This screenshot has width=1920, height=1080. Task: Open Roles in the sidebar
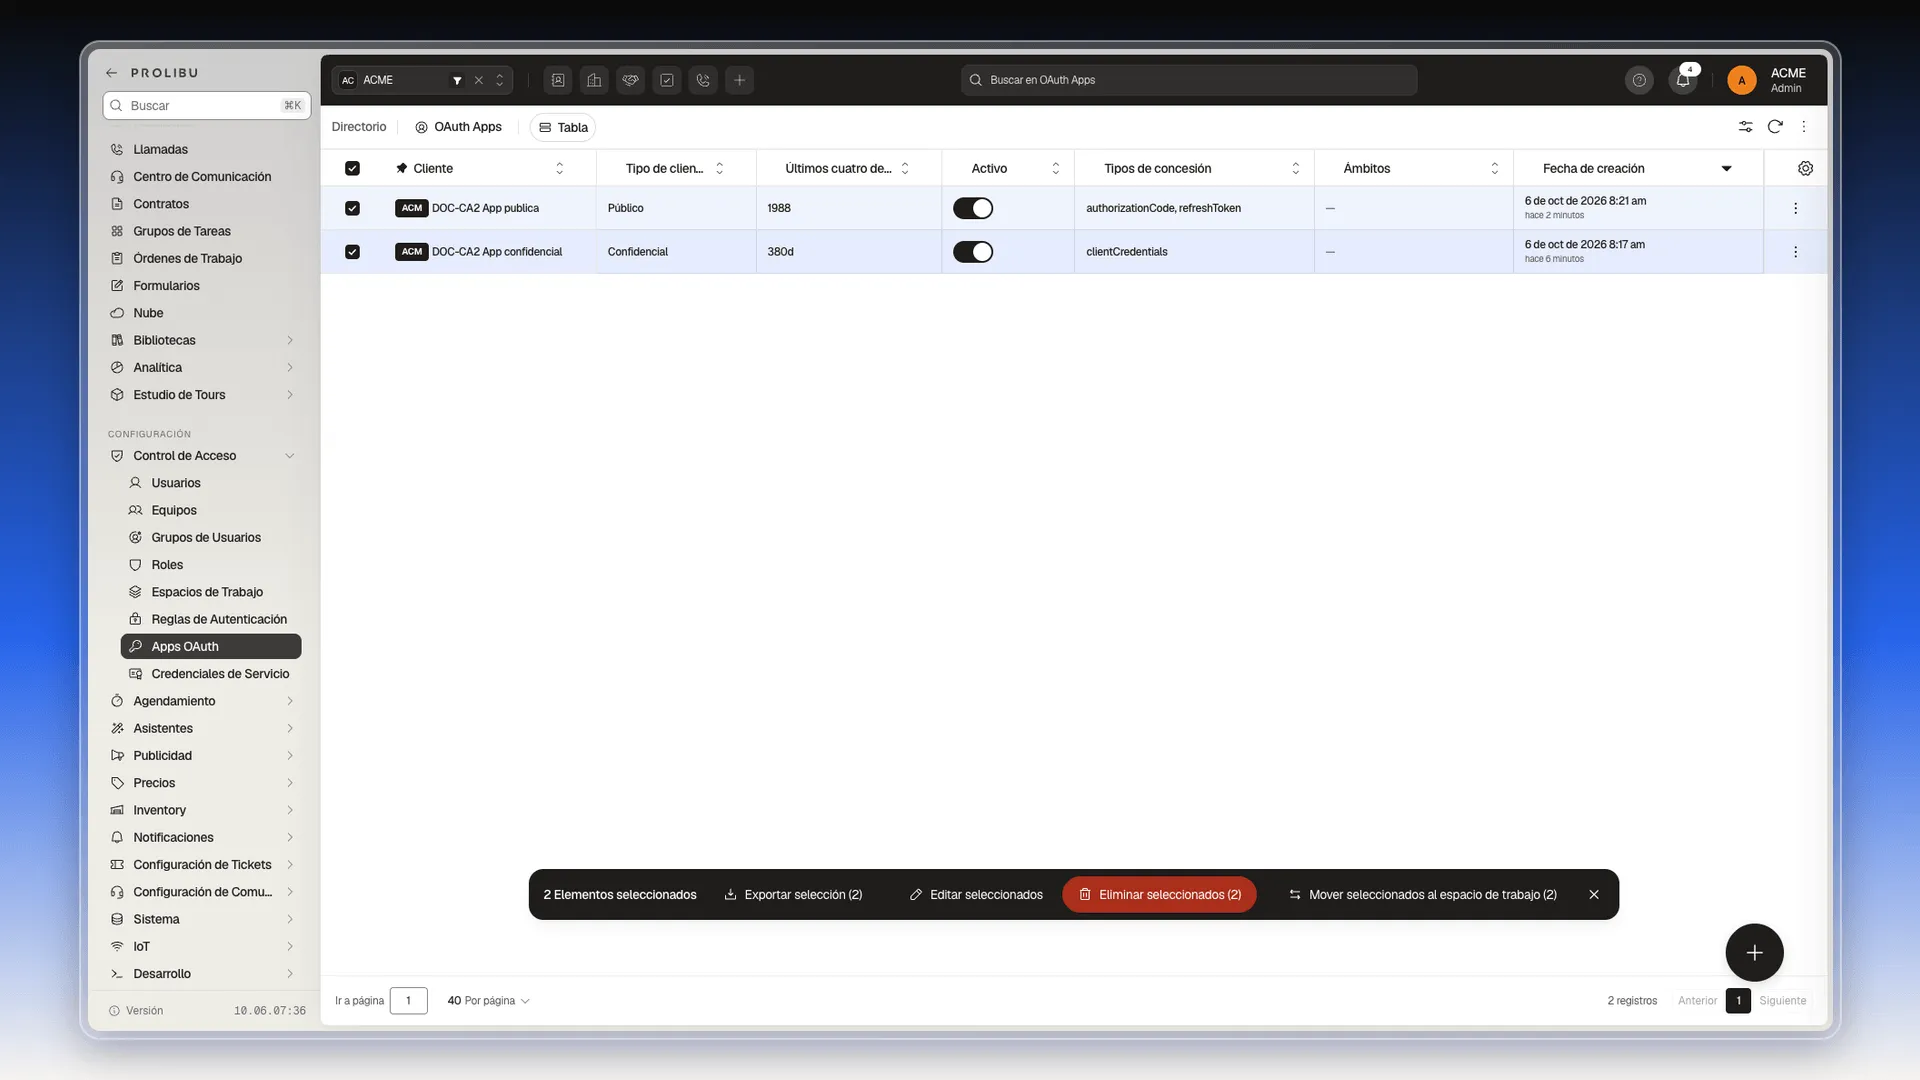click(210, 565)
